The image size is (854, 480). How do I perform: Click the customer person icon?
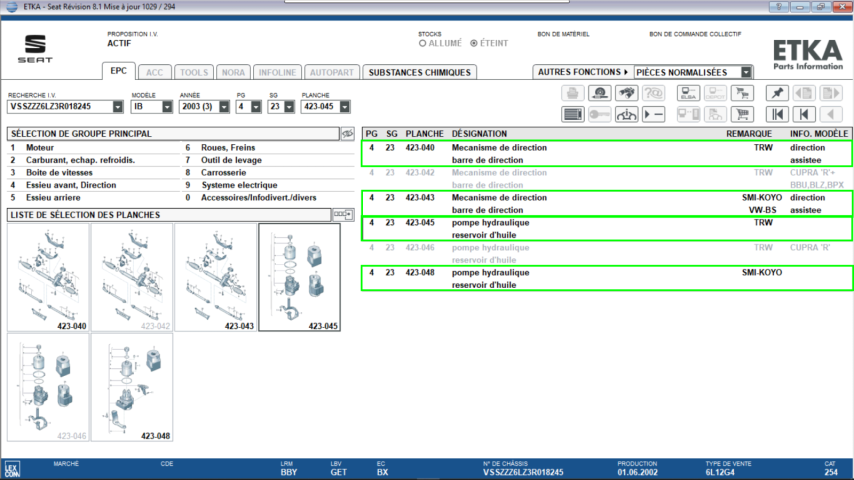click(x=715, y=114)
